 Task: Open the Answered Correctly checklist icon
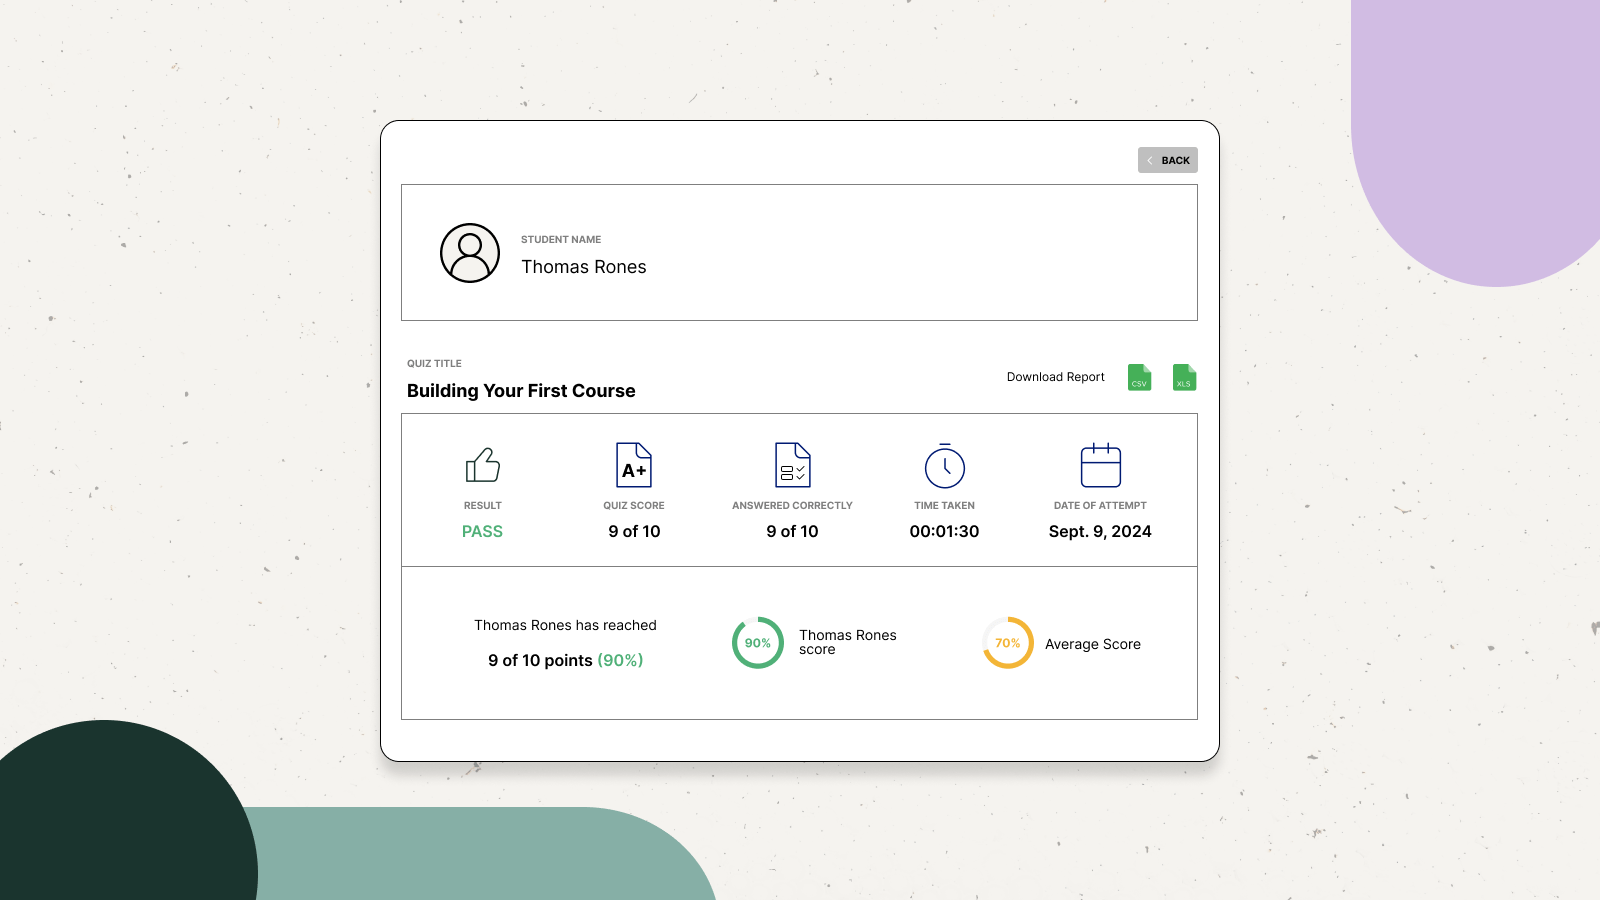click(792, 464)
